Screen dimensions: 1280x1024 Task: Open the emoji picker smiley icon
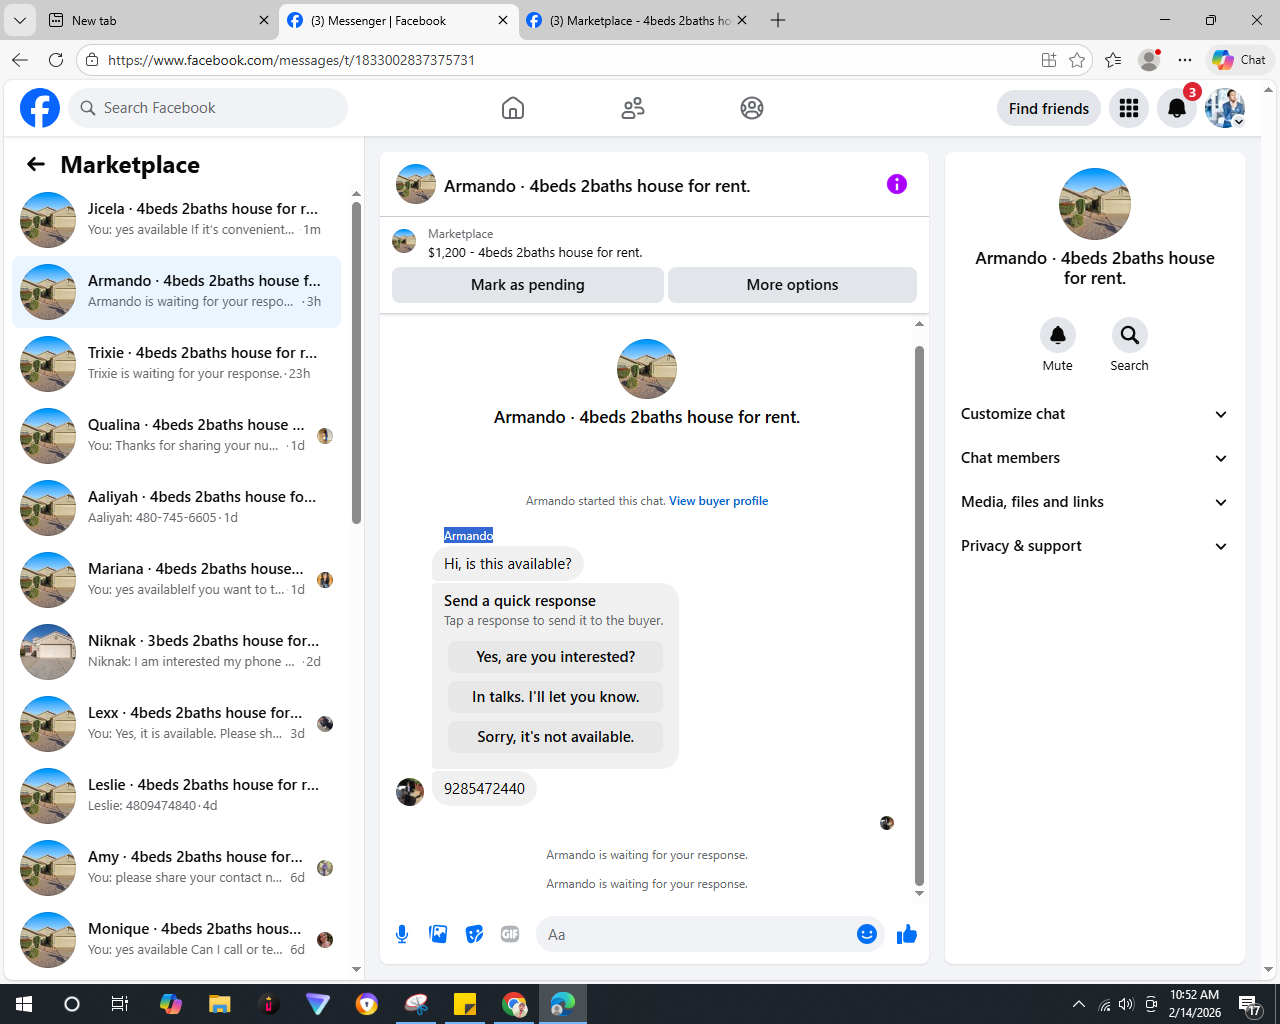867,934
